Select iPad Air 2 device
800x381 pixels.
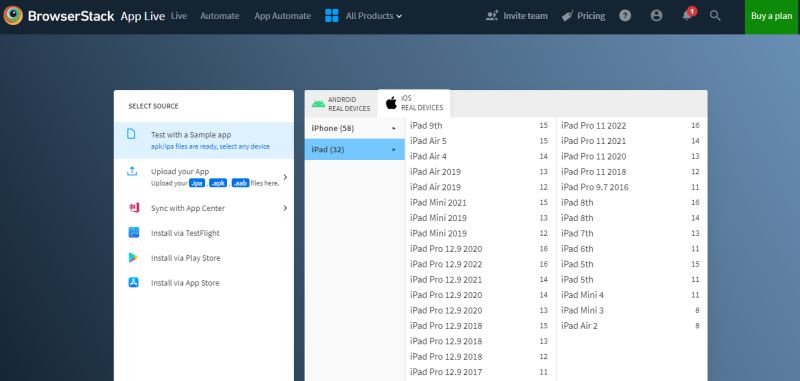pyautogui.click(x=631, y=325)
